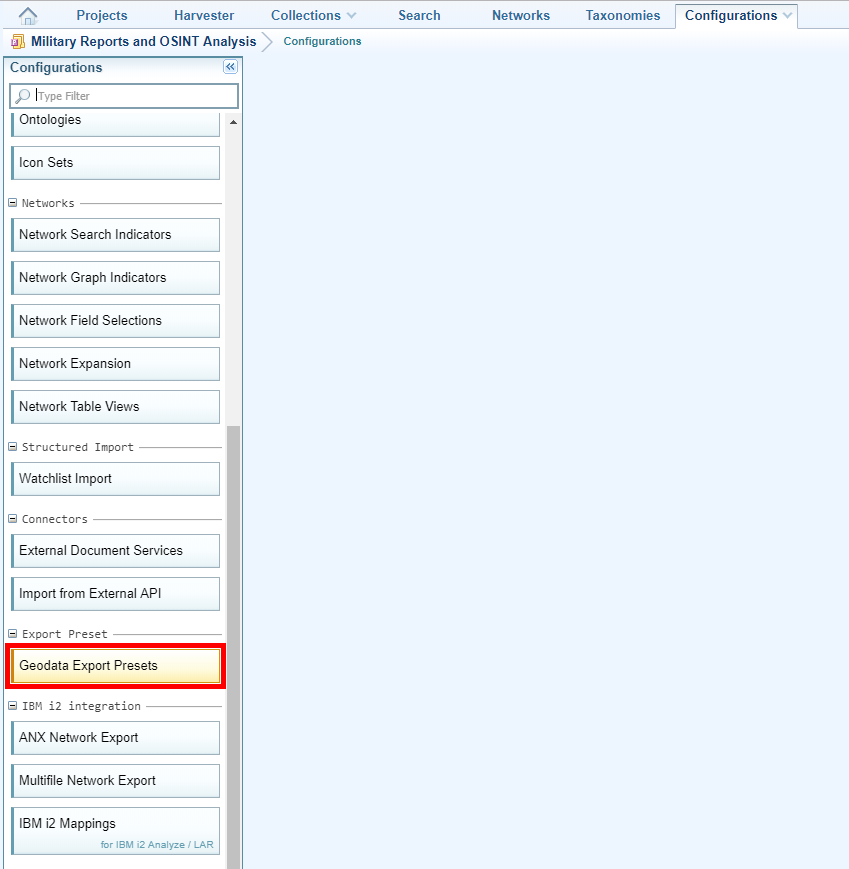Viewport: 849px width, 869px height.
Task: Click the magnifier icon in filter box
Action: [x=22, y=96]
